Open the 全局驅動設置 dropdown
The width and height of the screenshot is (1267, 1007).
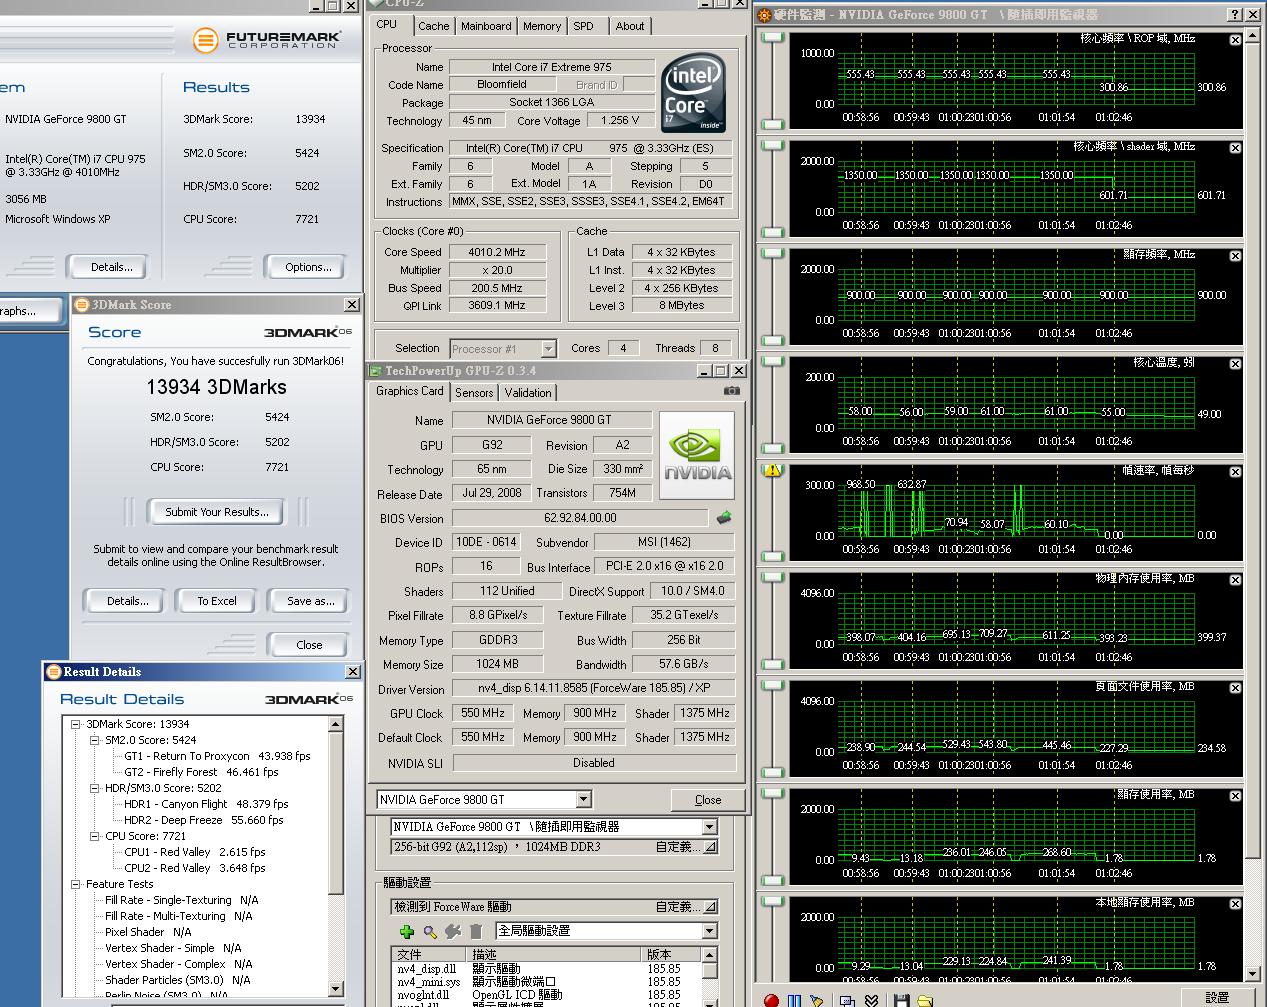[x=709, y=931]
